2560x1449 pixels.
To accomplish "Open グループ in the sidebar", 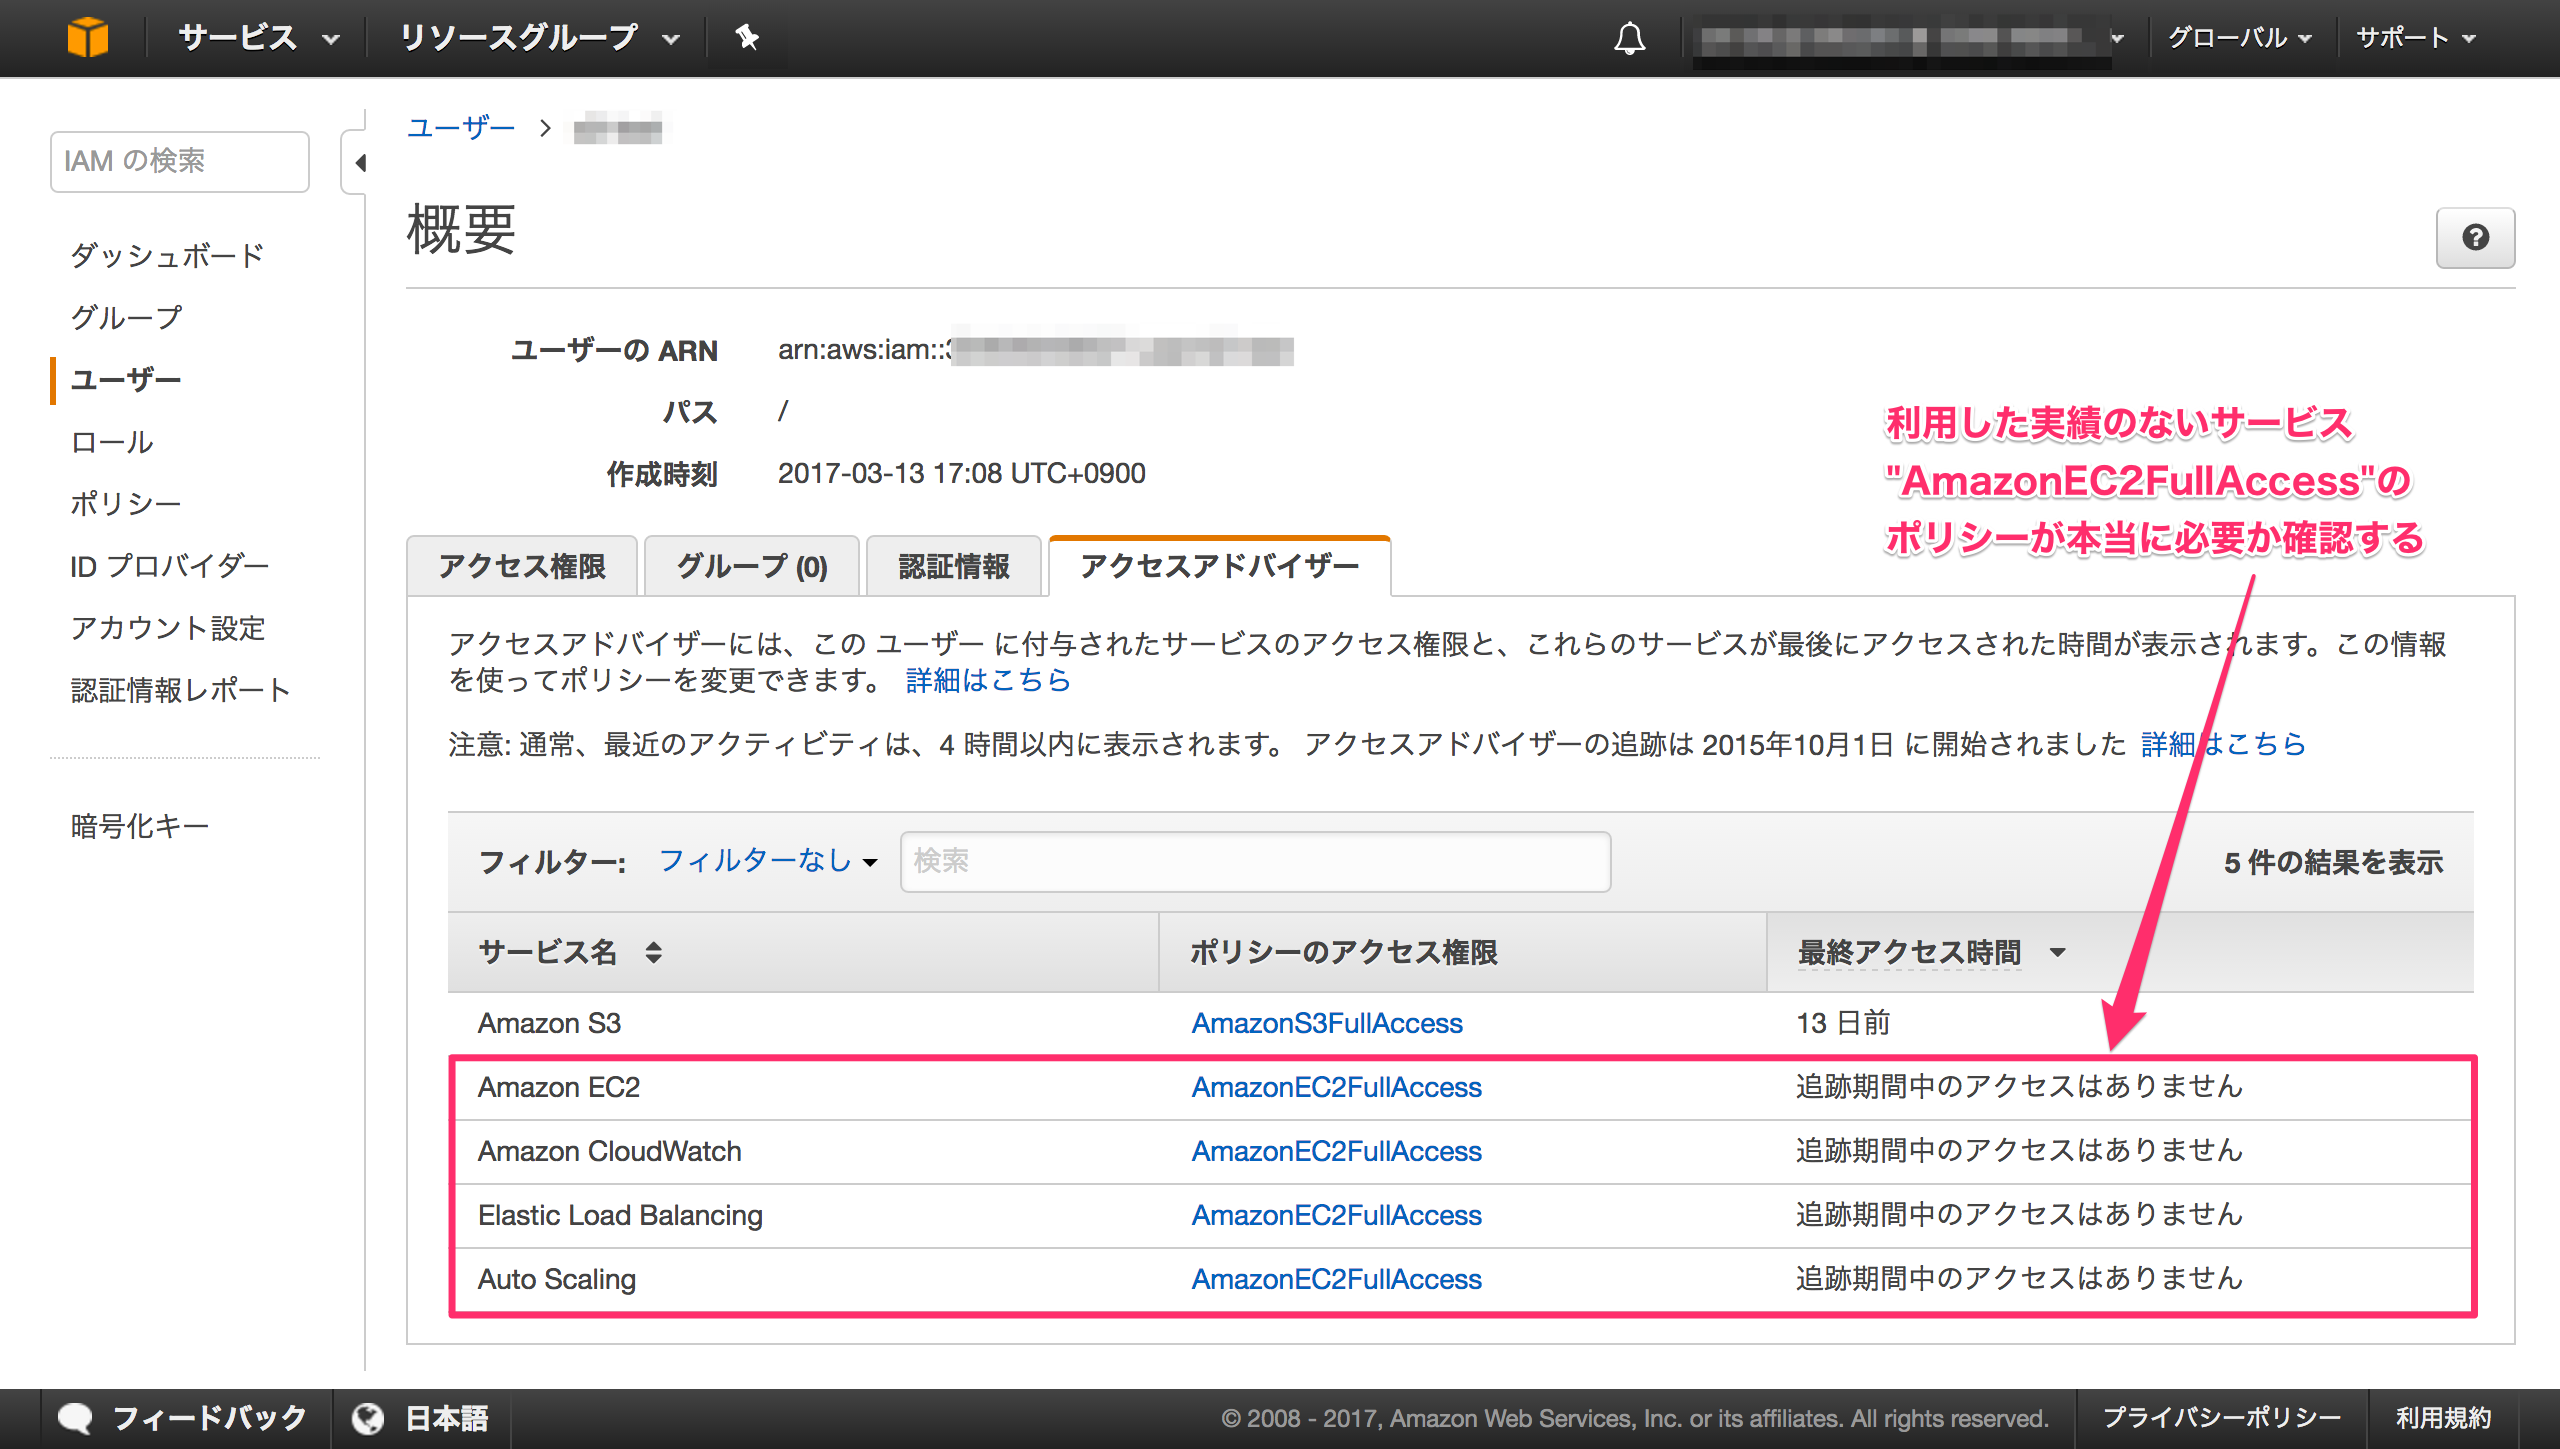I will (x=126, y=317).
